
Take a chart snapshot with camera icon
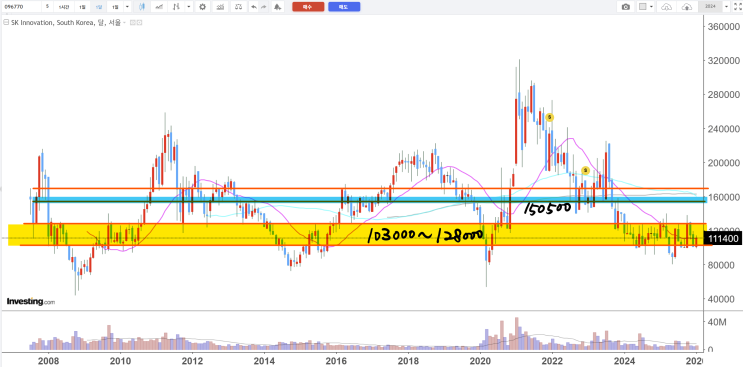(625, 7)
